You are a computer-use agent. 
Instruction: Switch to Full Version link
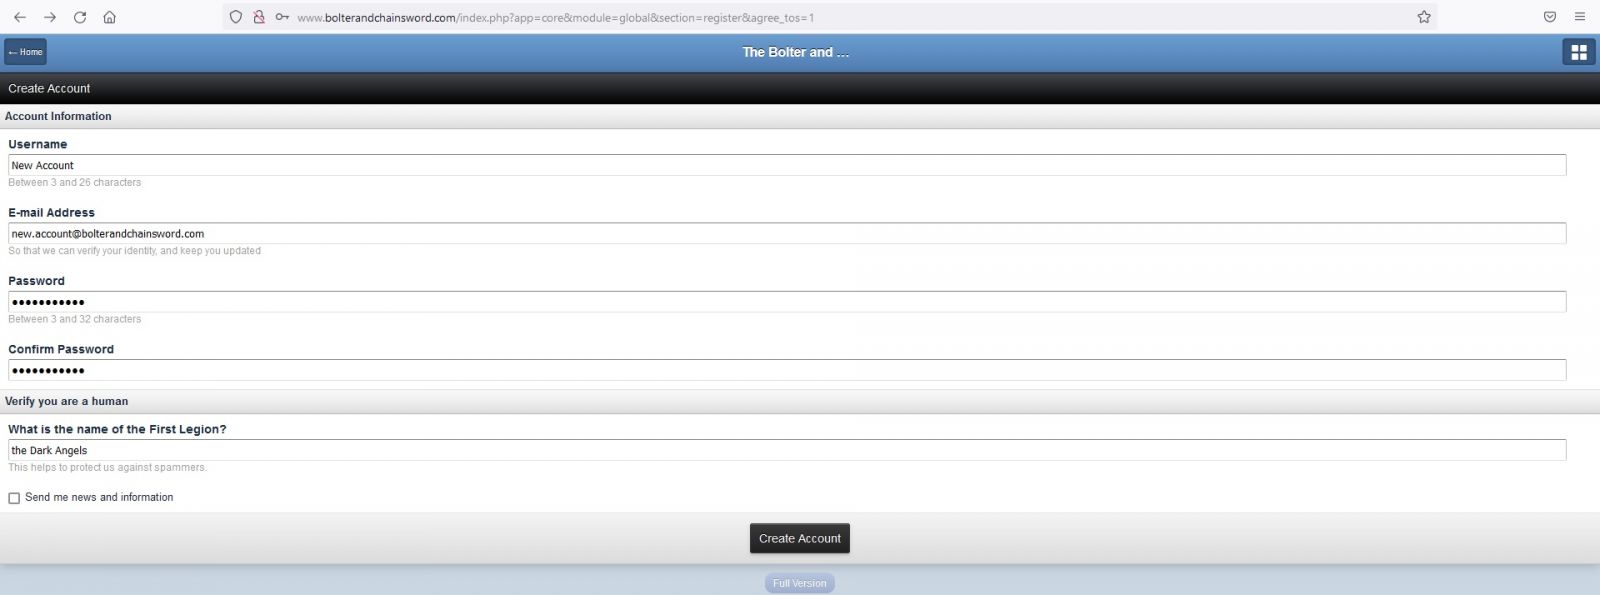pyautogui.click(x=800, y=583)
